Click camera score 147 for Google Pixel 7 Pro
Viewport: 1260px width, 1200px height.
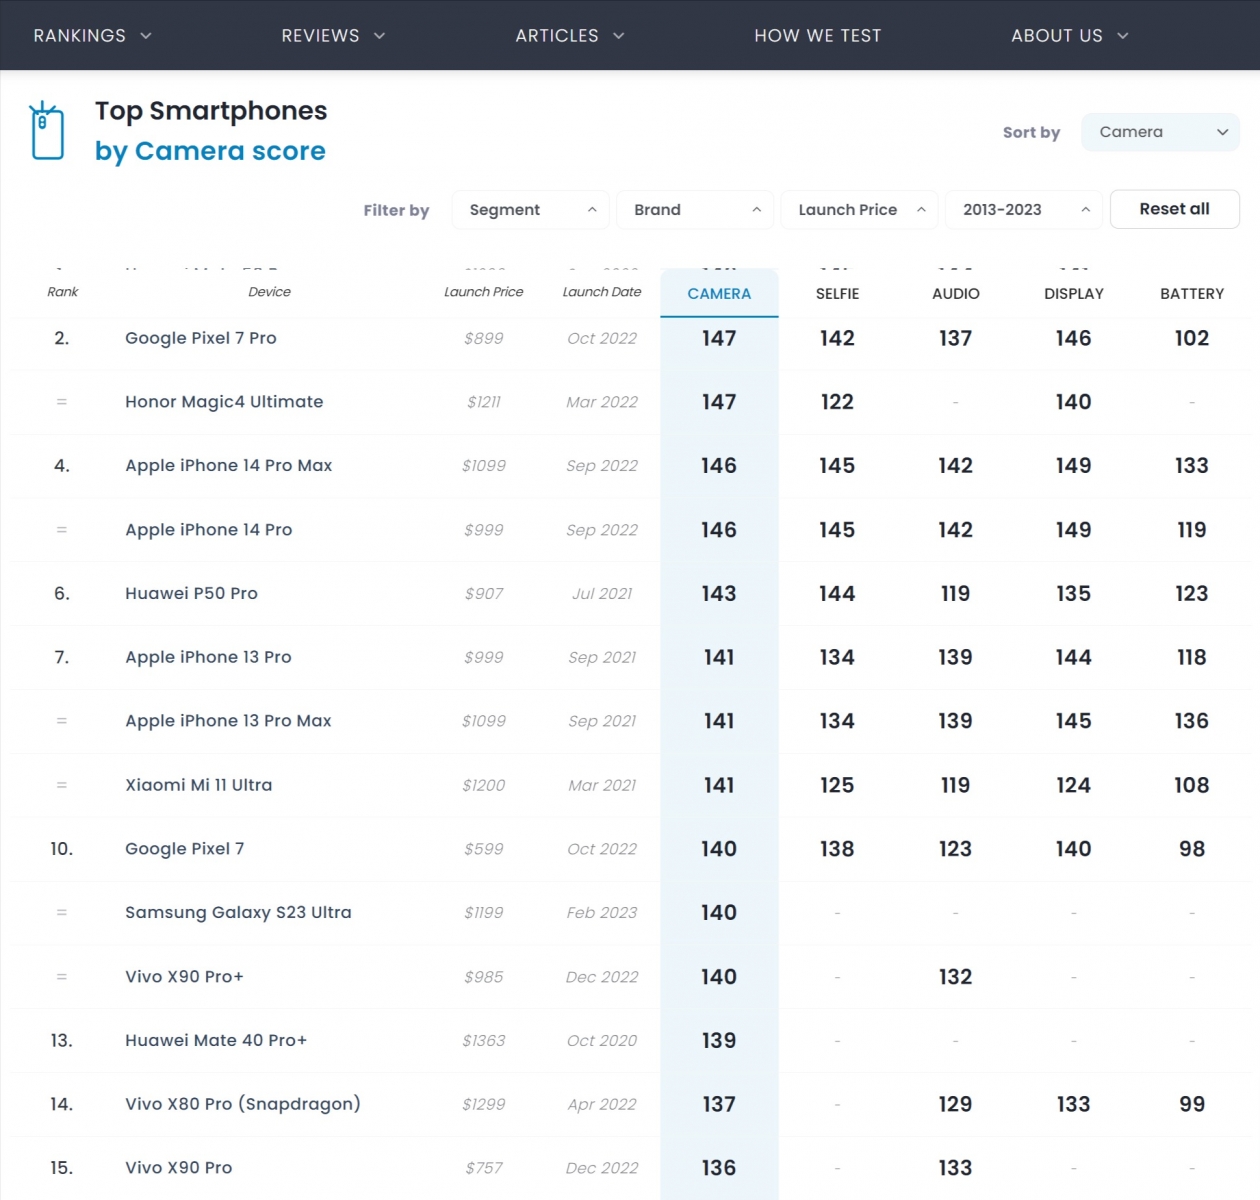click(x=719, y=338)
